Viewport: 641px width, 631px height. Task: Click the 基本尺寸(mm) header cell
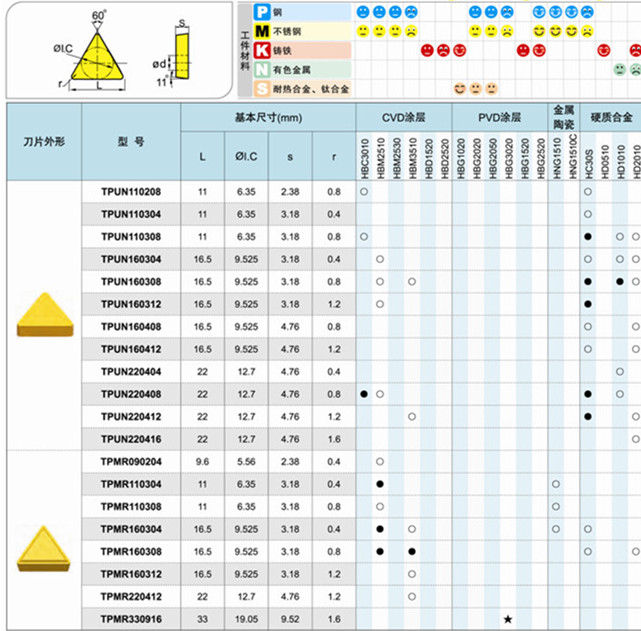click(x=268, y=117)
